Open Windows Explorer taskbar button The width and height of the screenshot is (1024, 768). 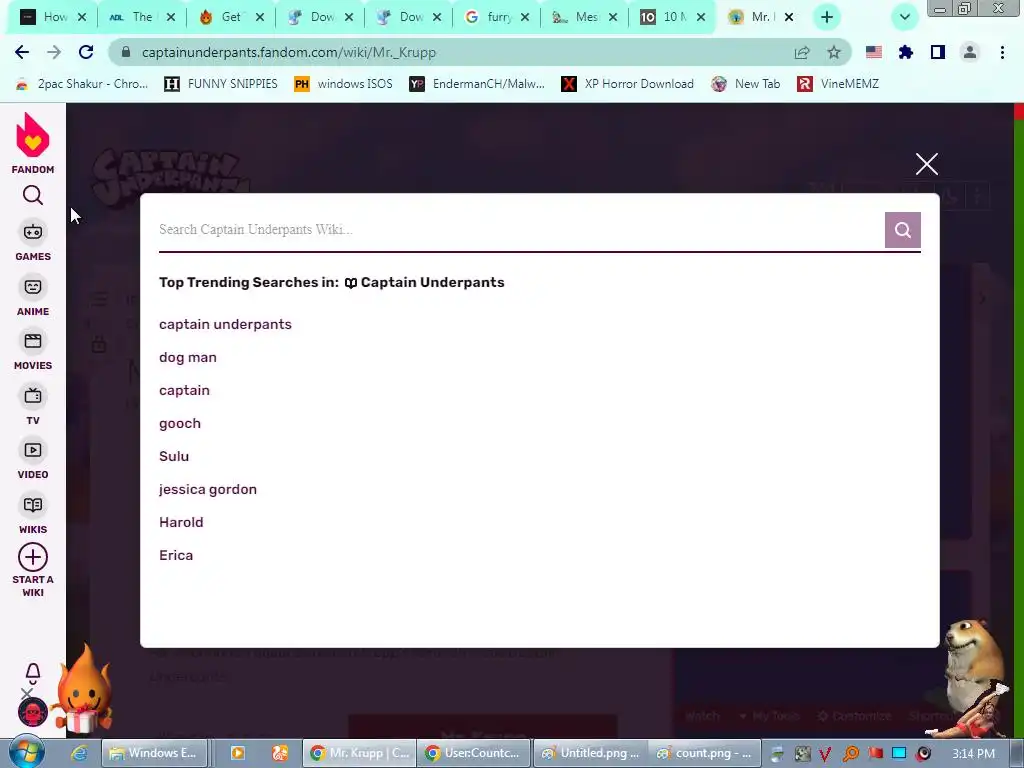click(x=154, y=753)
